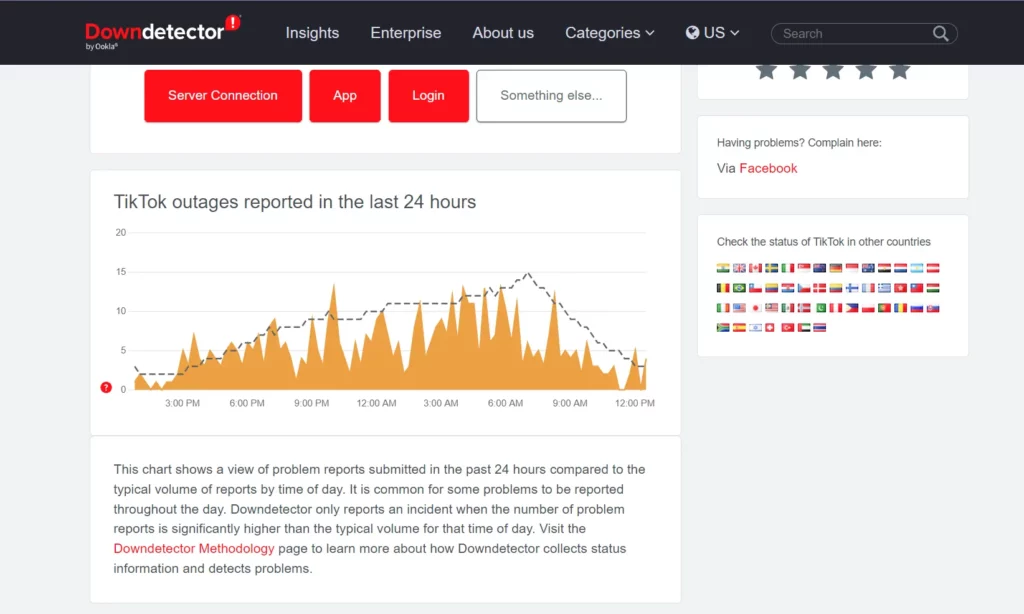
Task: Click the "Having problems? Complain here:" text
Action: 799,142
